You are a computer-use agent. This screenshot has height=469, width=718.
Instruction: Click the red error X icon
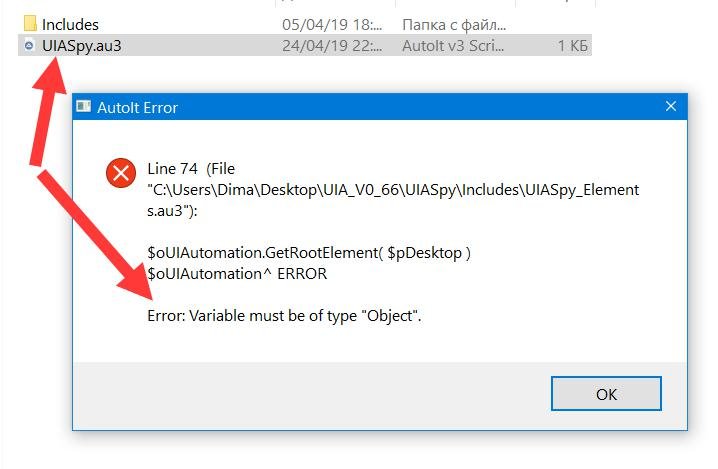121,173
